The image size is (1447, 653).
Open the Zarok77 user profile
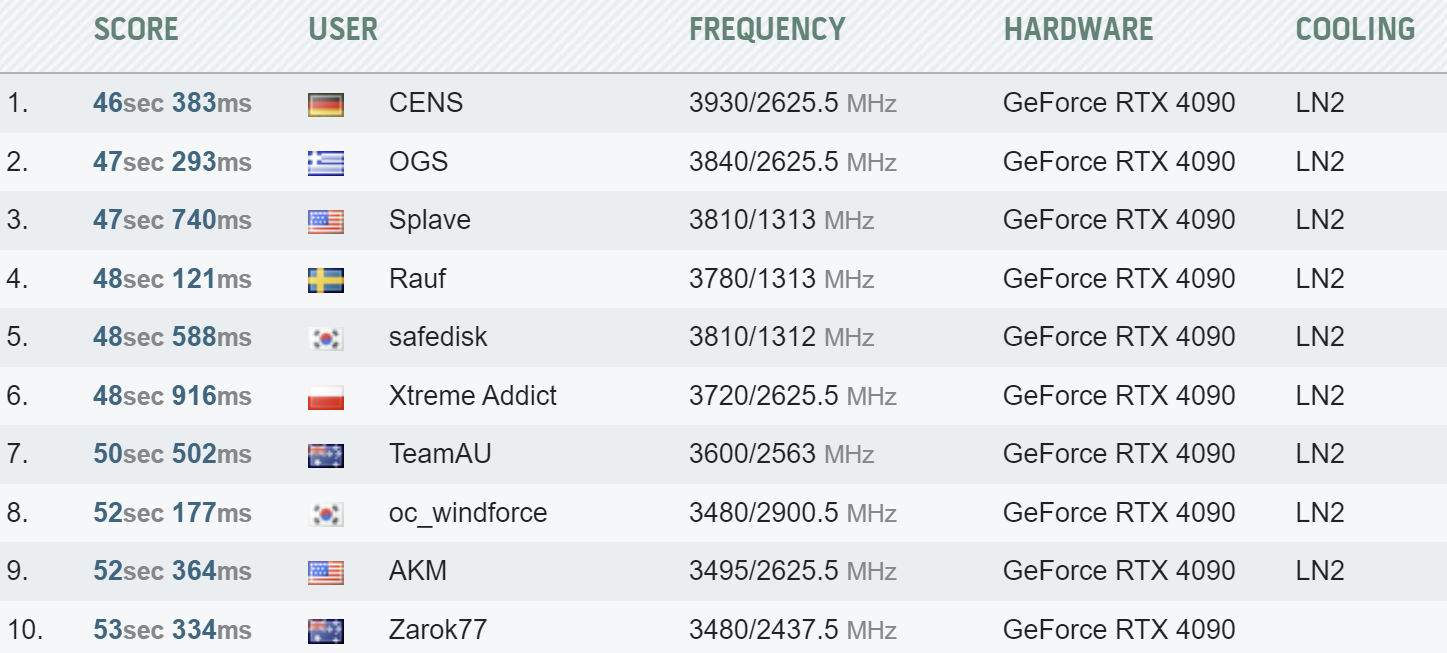(x=438, y=630)
